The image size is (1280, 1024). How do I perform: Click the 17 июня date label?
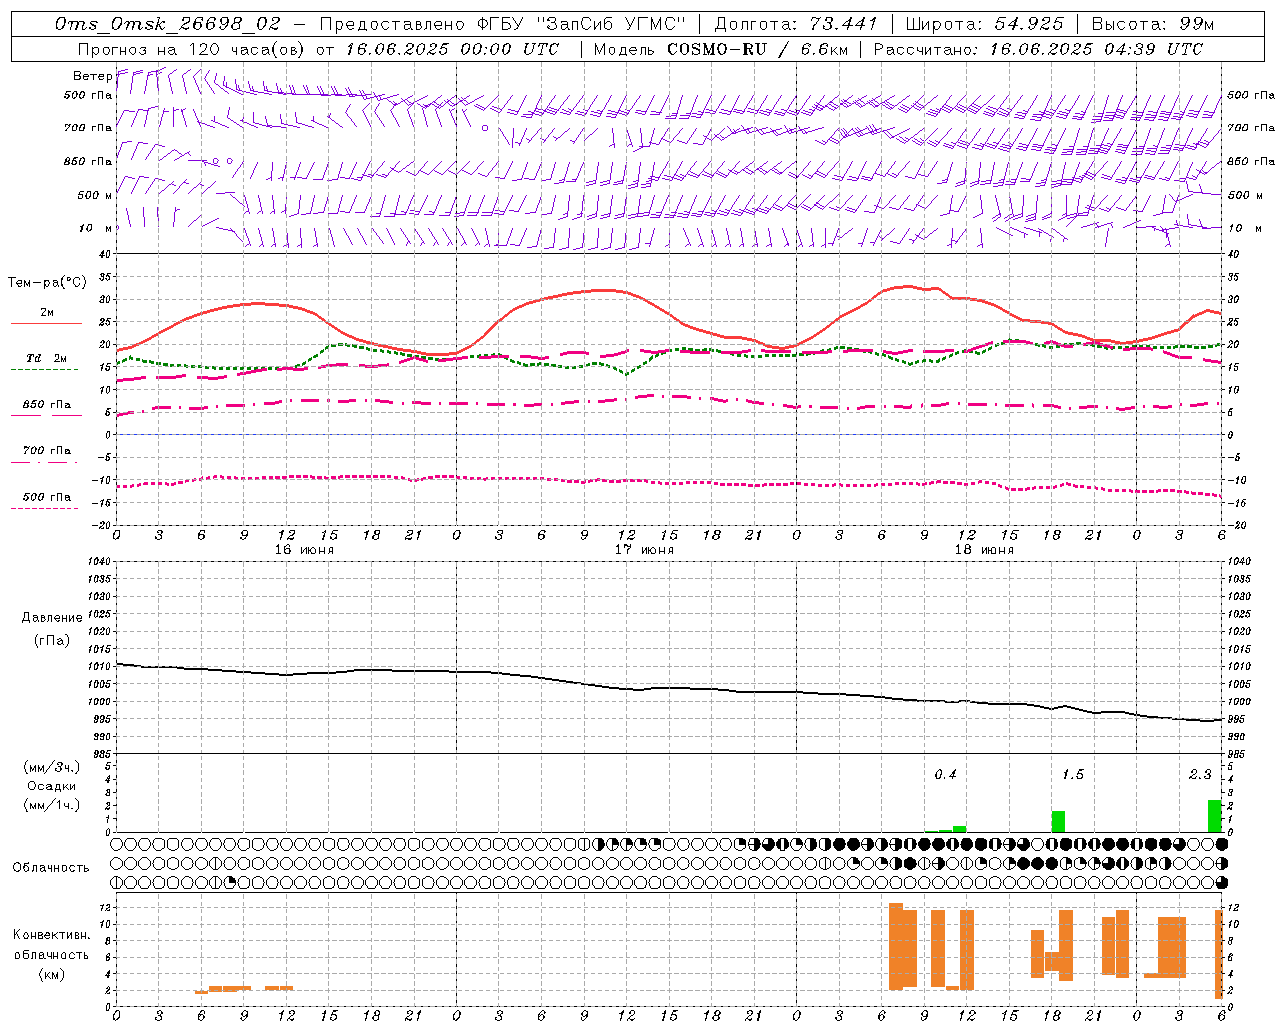point(644,550)
